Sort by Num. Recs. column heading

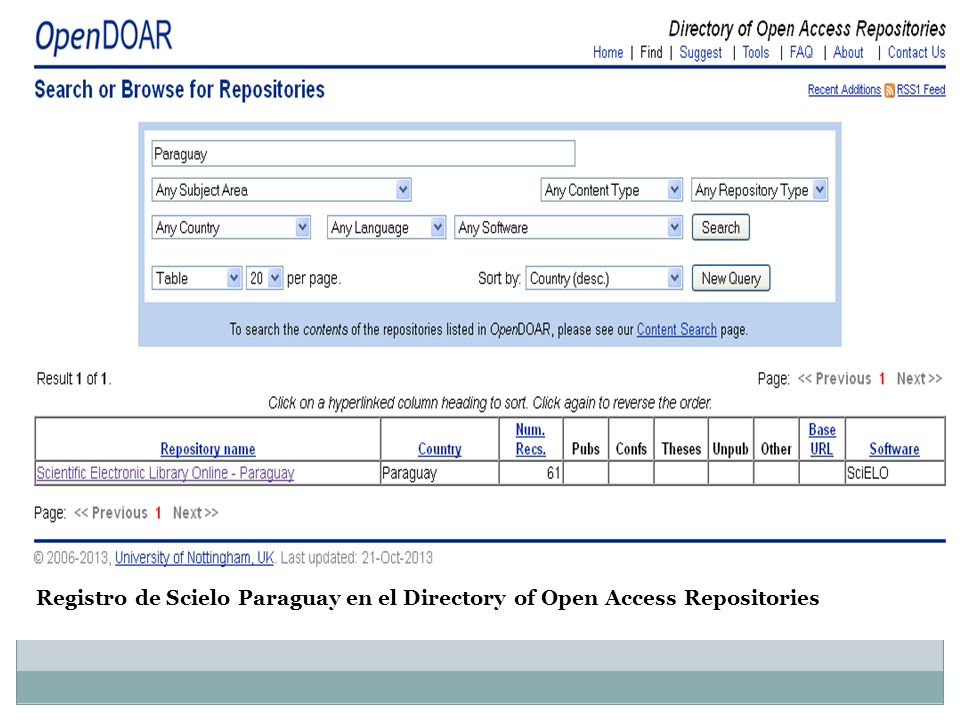coord(530,439)
